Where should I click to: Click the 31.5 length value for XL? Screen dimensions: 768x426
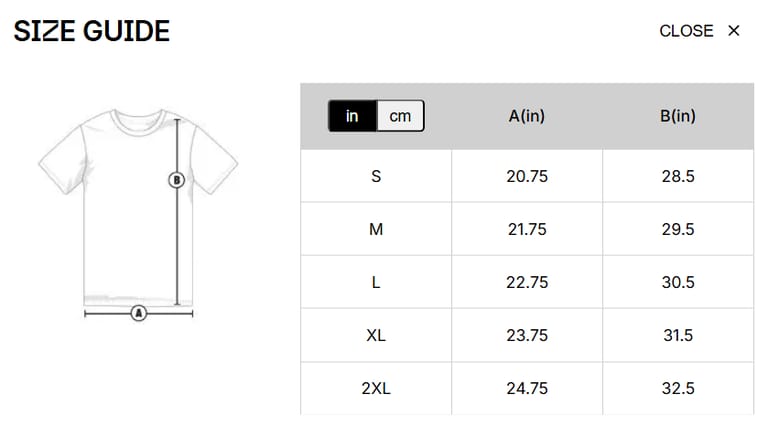click(677, 336)
